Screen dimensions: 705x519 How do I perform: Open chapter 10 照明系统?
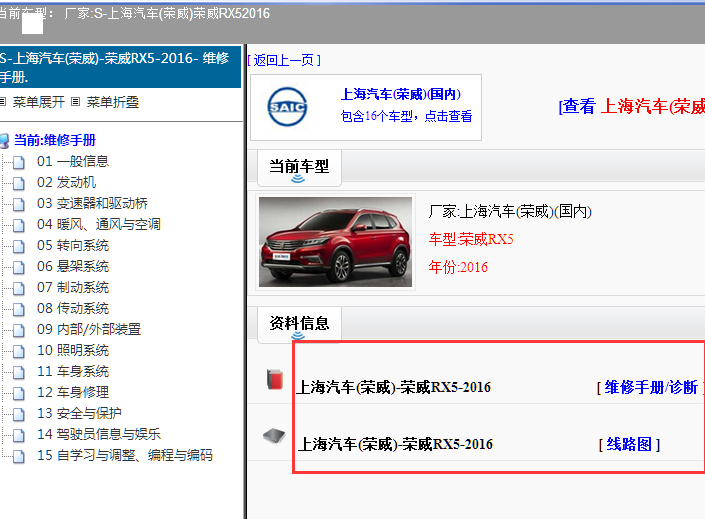click(73, 350)
